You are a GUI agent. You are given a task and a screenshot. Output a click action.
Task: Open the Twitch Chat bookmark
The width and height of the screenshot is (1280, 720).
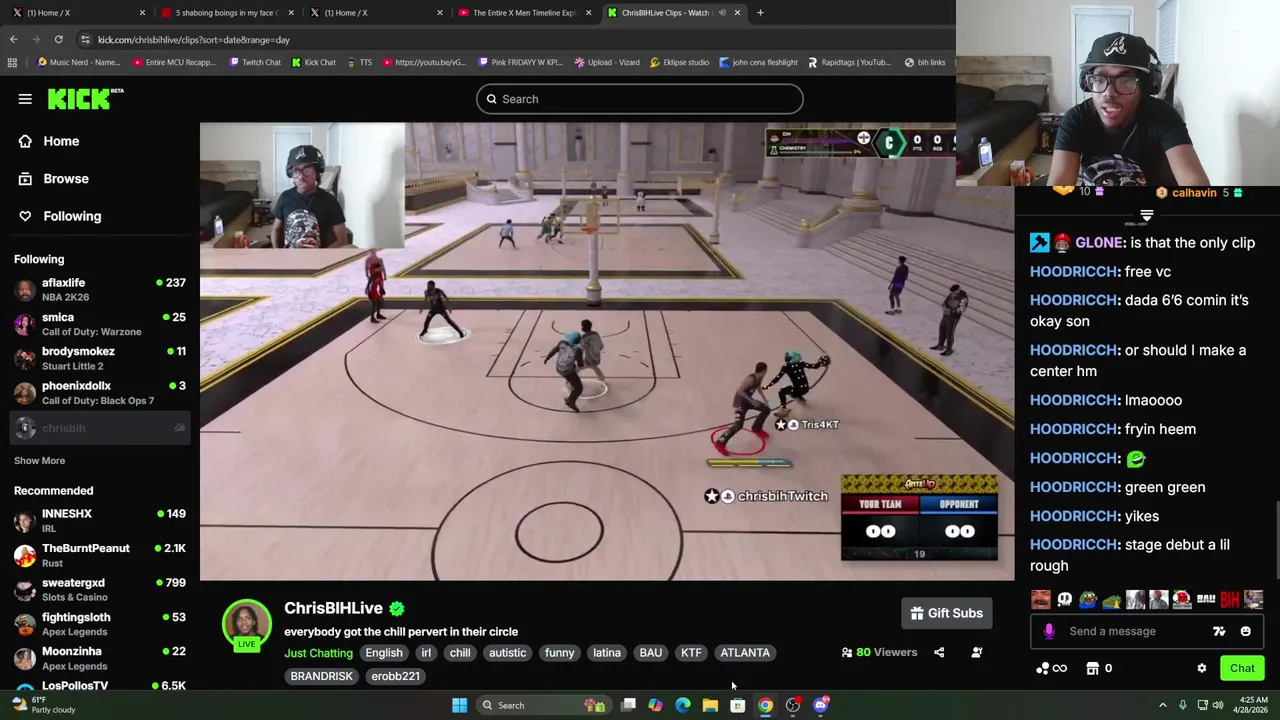click(x=255, y=62)
